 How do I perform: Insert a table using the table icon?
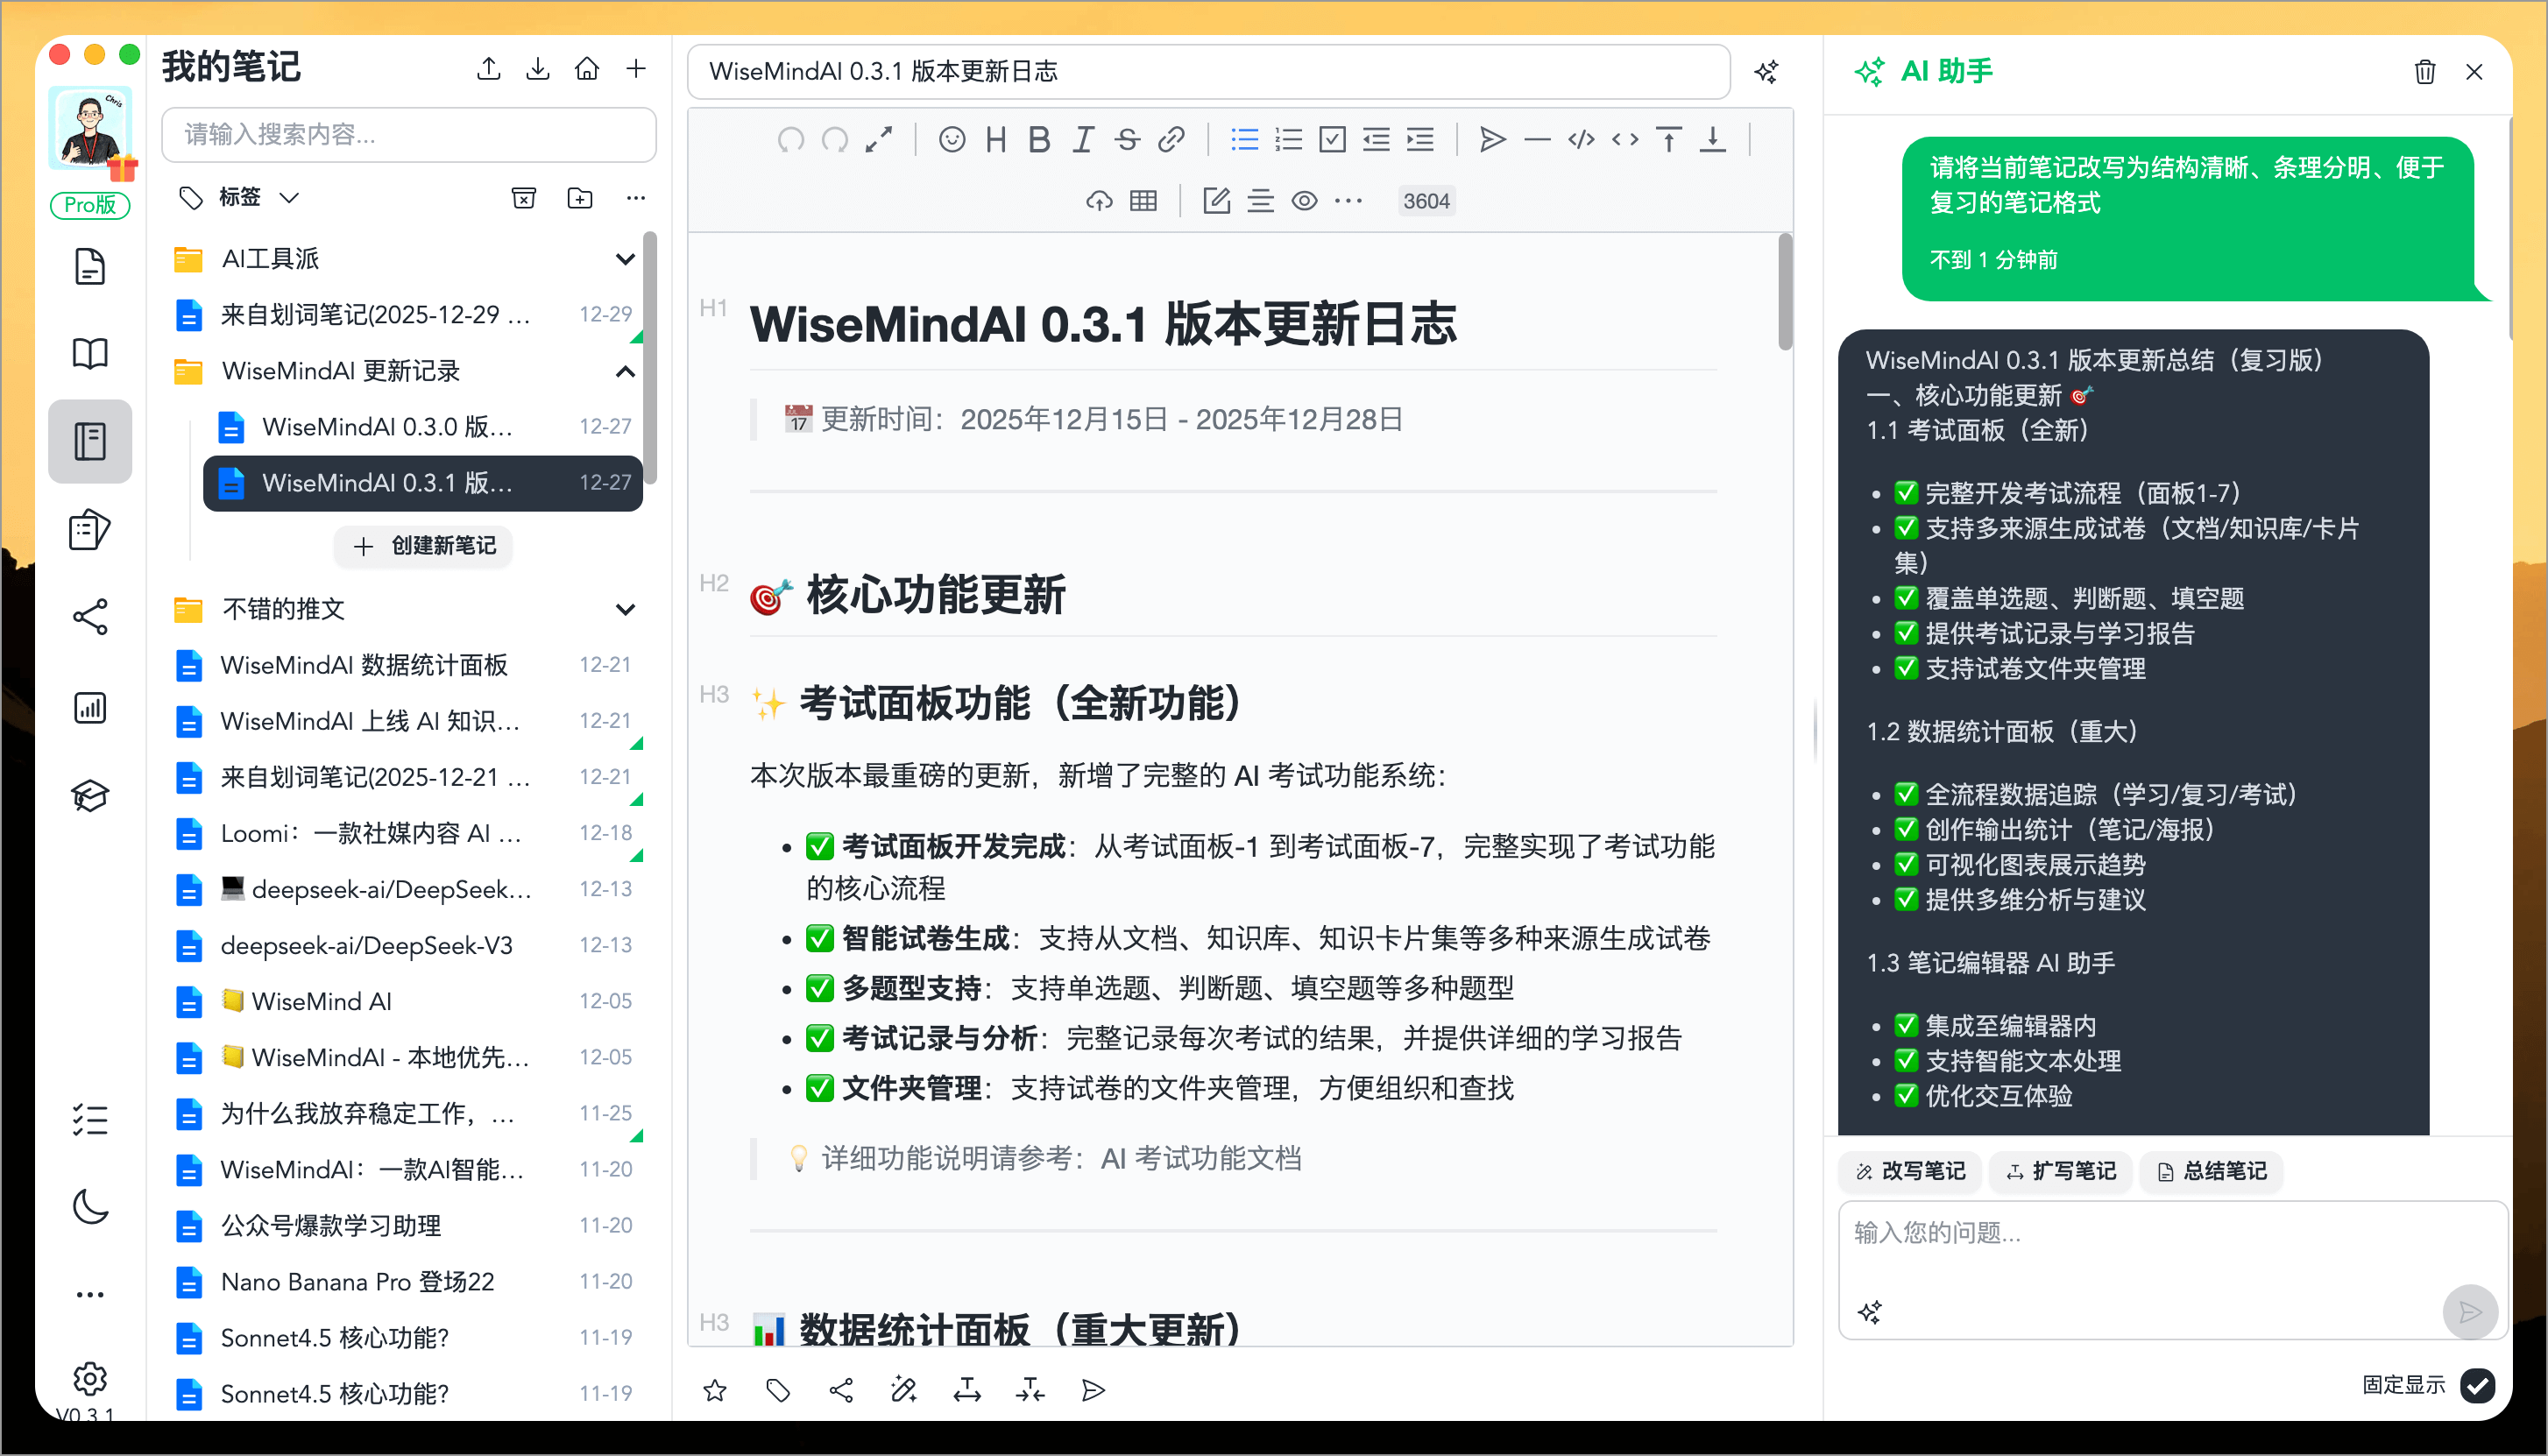[x=1143, y=200]
